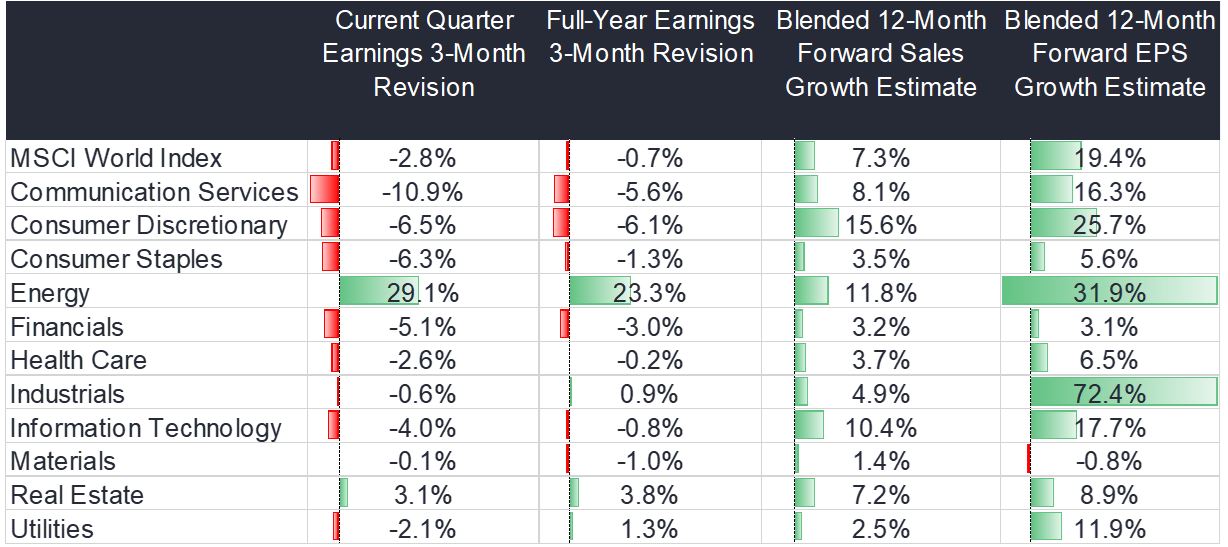Click the 72.4% Industrials EPS growth cell
The width and height of the screenshot is (1228, 547).
click(x=1109, y=394)
